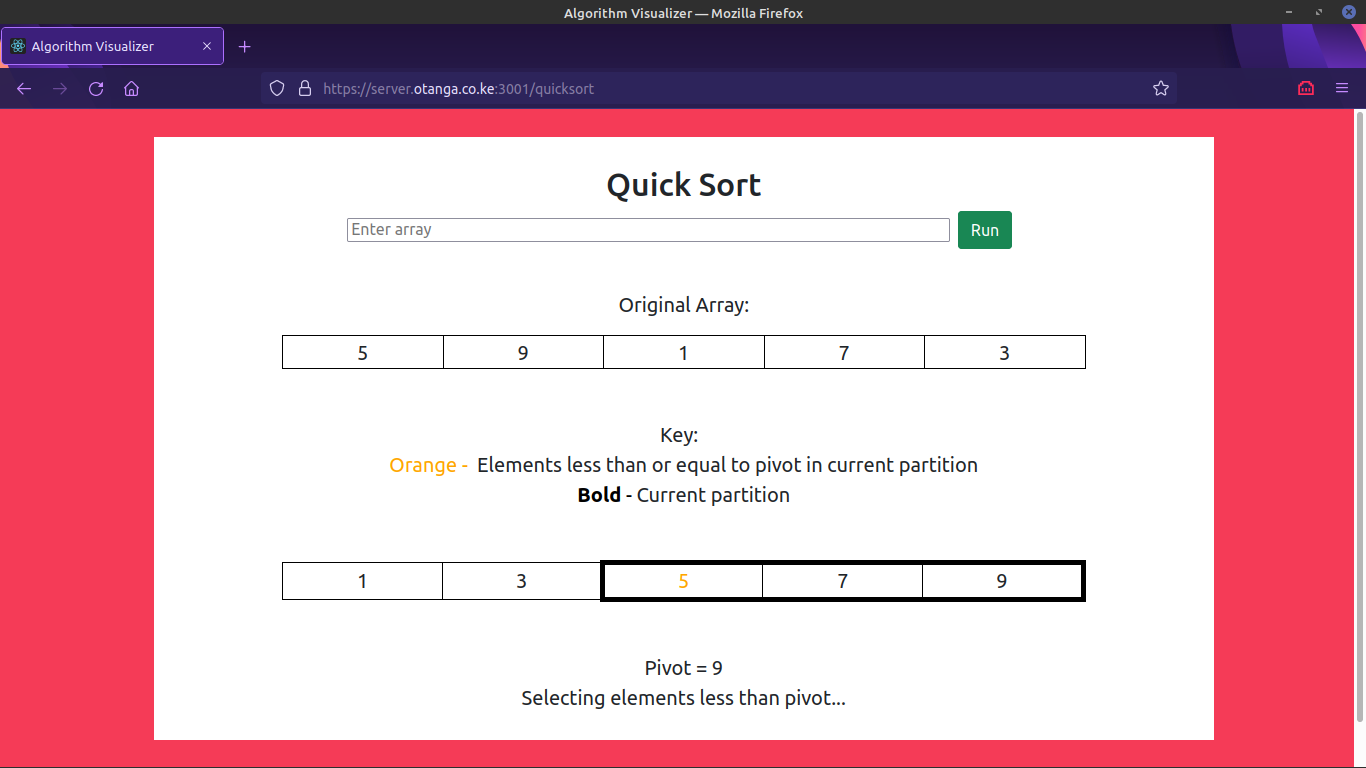Click the Quick Sort heading
The height and width of the screenshot is (768, 1366).
click(683, 185)
